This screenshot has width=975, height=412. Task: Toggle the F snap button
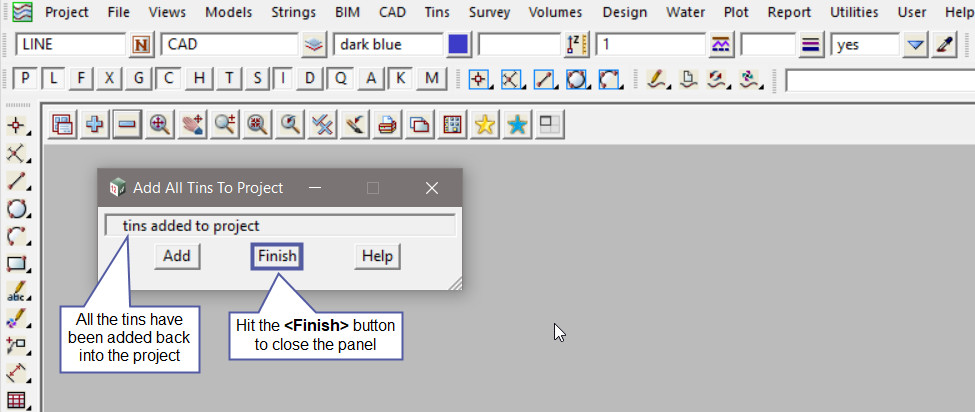81,78
